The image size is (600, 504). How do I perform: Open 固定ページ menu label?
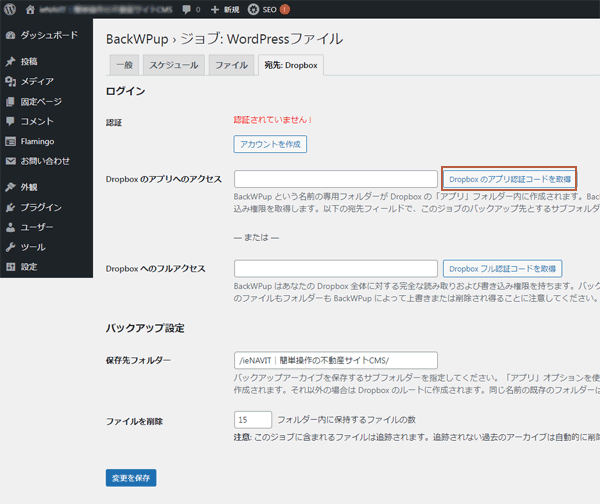[41, 102]
